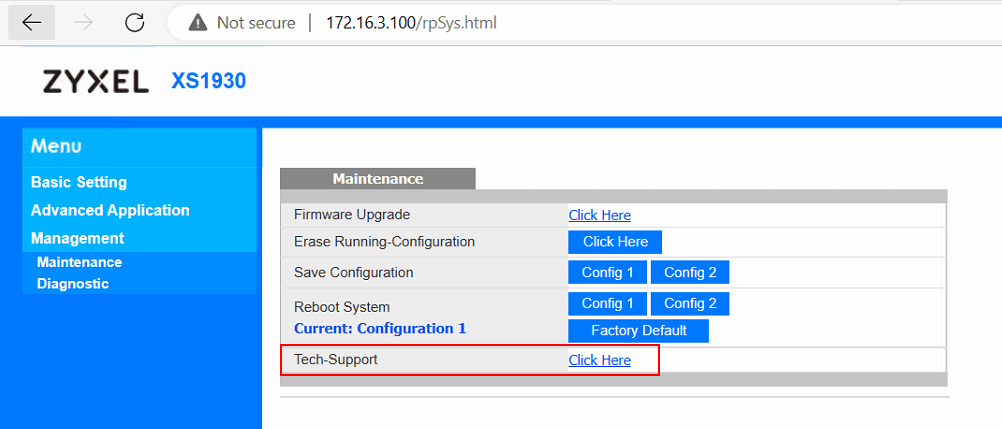
Task: Click the ZYXEL logo
Action: (x=96, y=81)
